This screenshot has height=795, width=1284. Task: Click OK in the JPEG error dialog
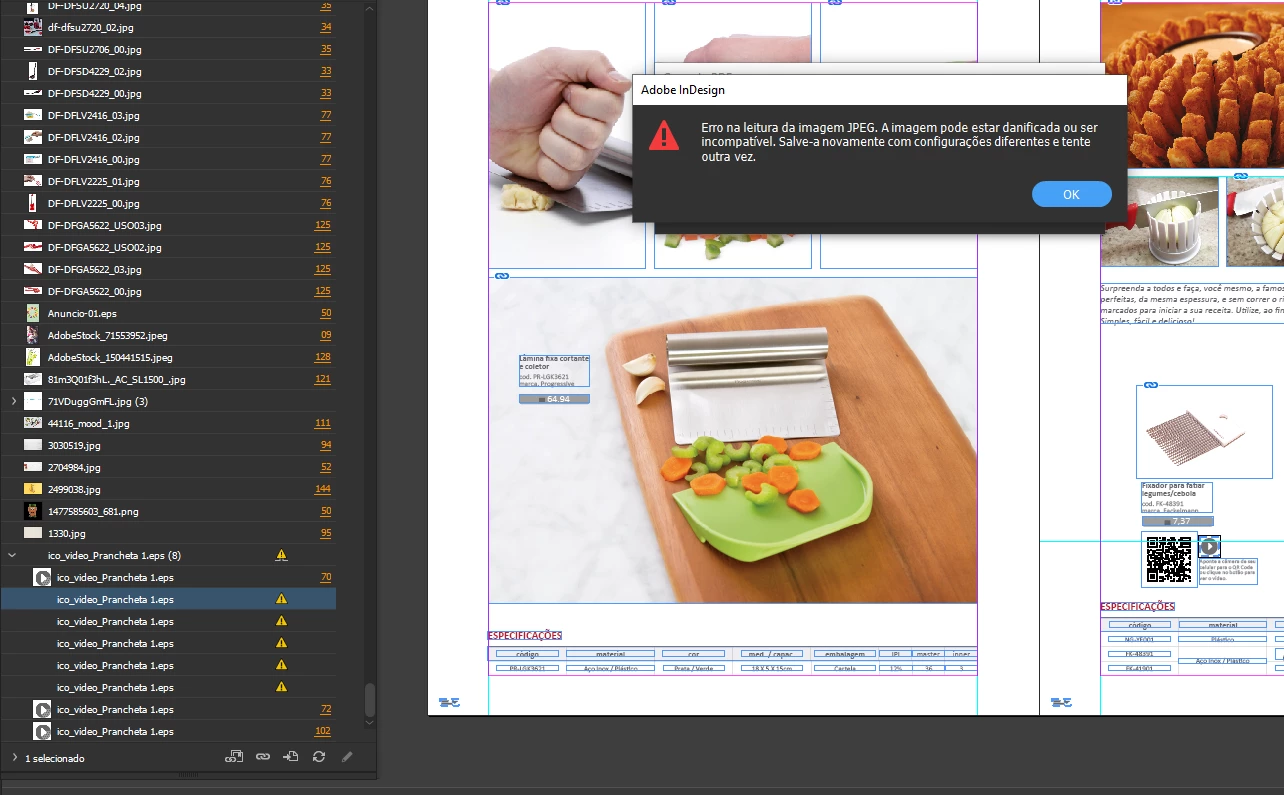1071,194
